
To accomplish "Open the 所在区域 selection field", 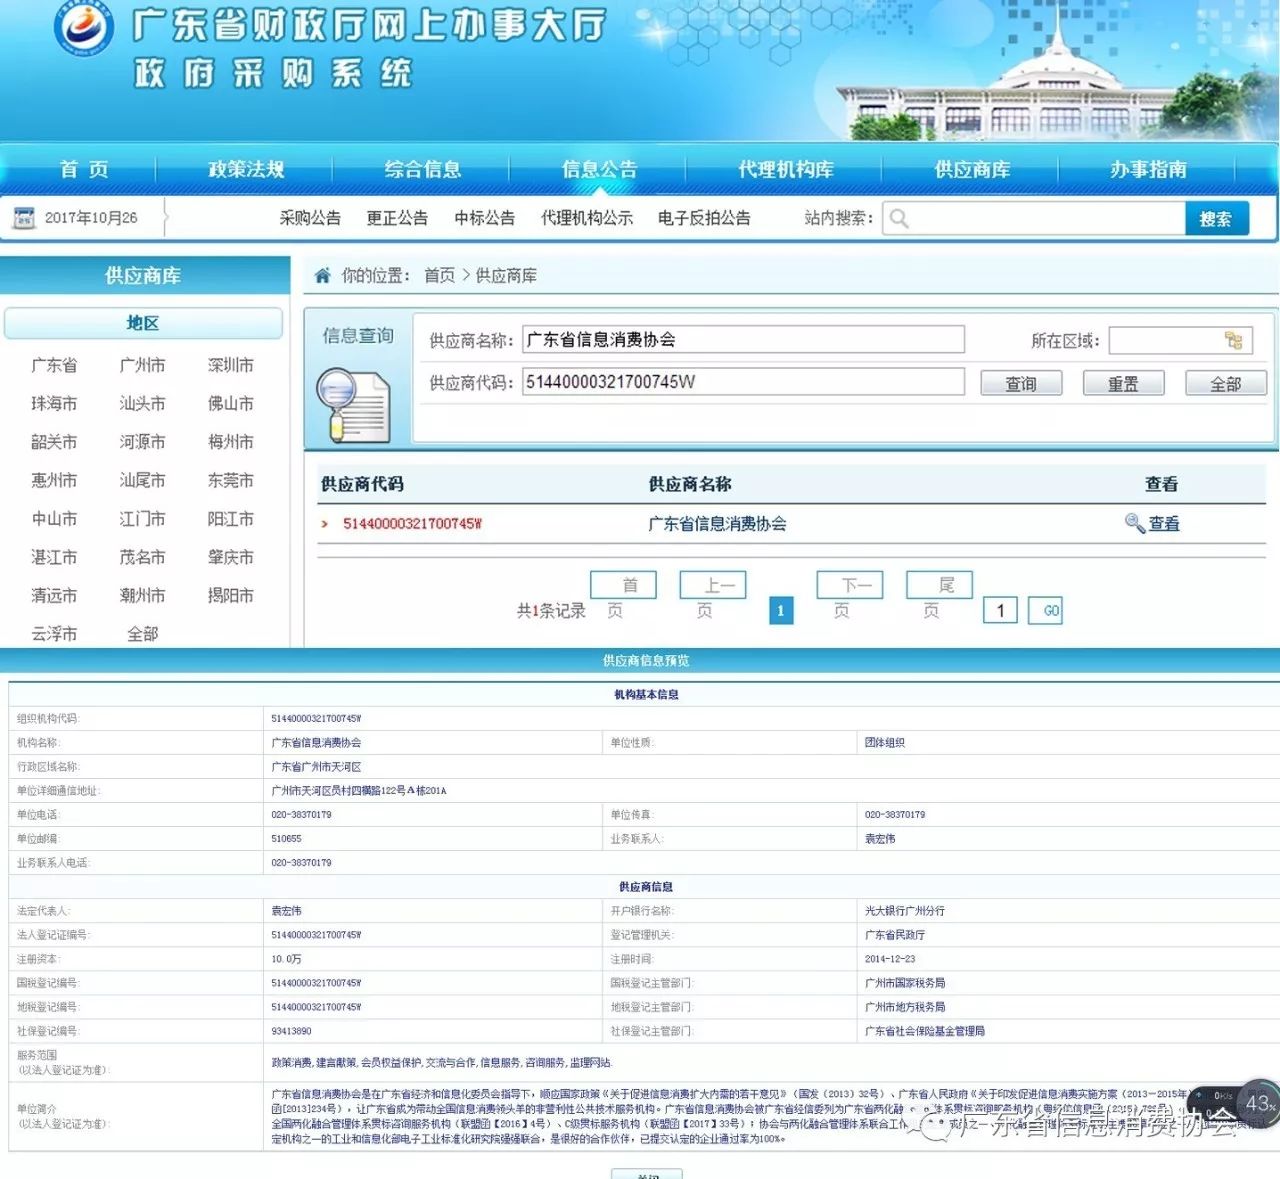I will (1180, 341).
